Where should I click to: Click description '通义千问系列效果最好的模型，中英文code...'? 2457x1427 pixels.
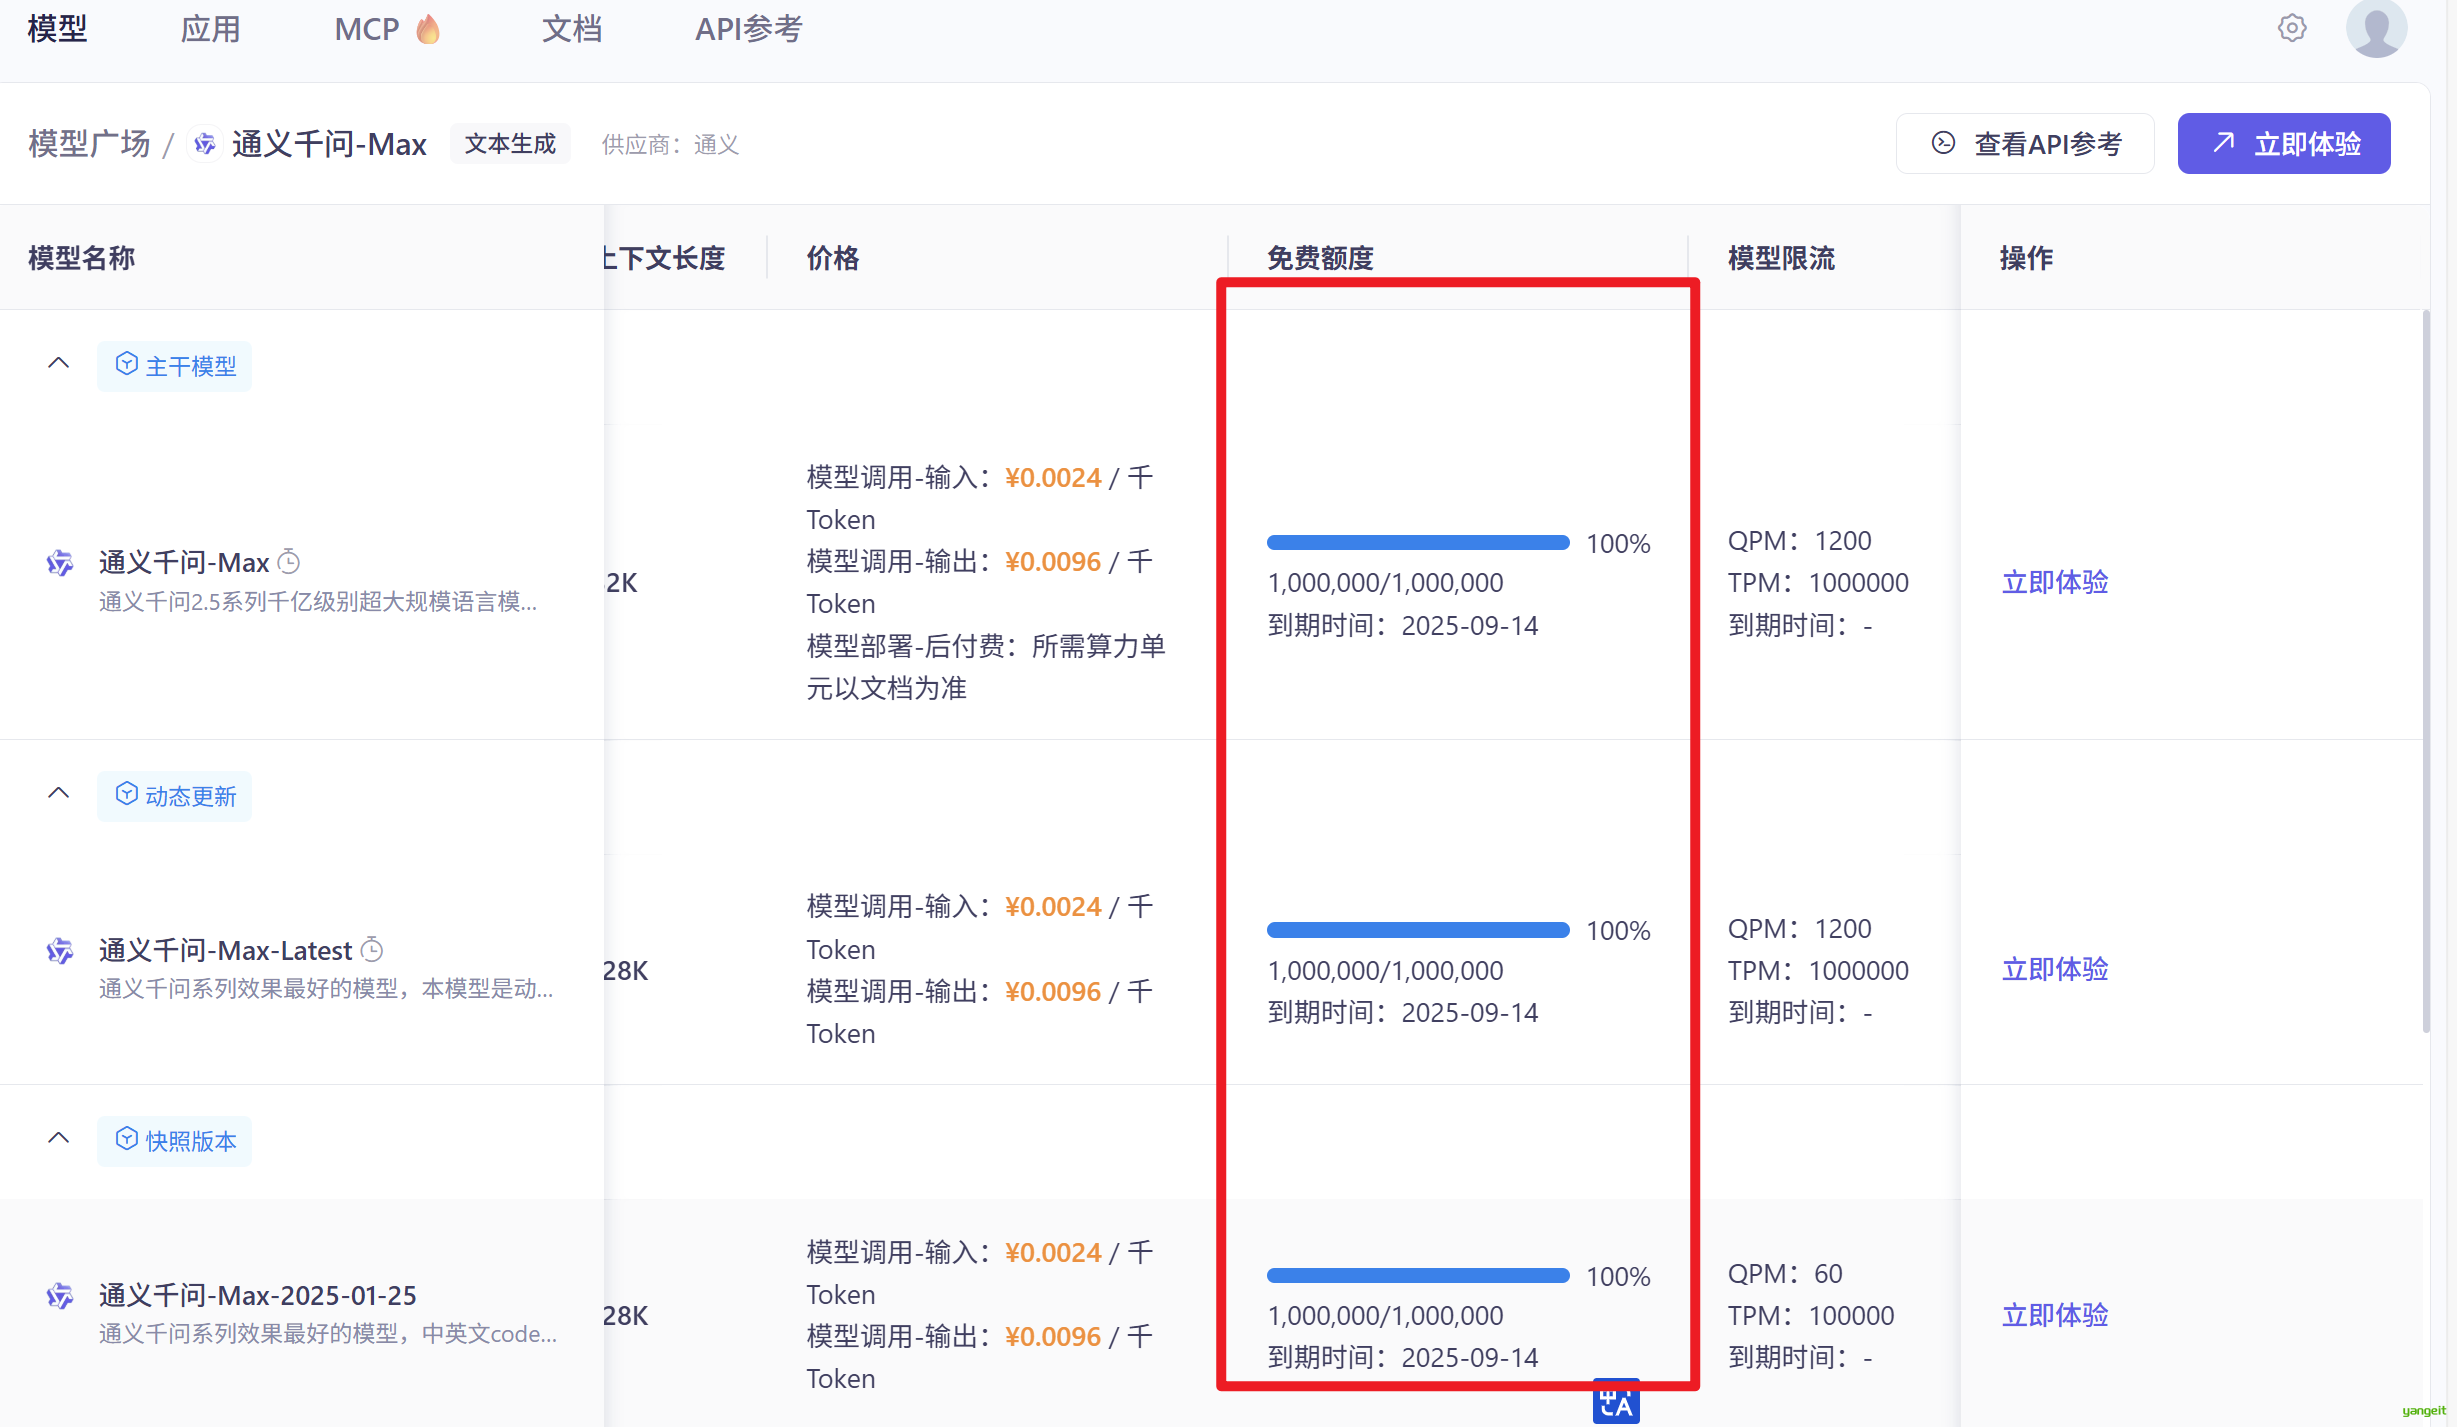tap(328, 1334)
